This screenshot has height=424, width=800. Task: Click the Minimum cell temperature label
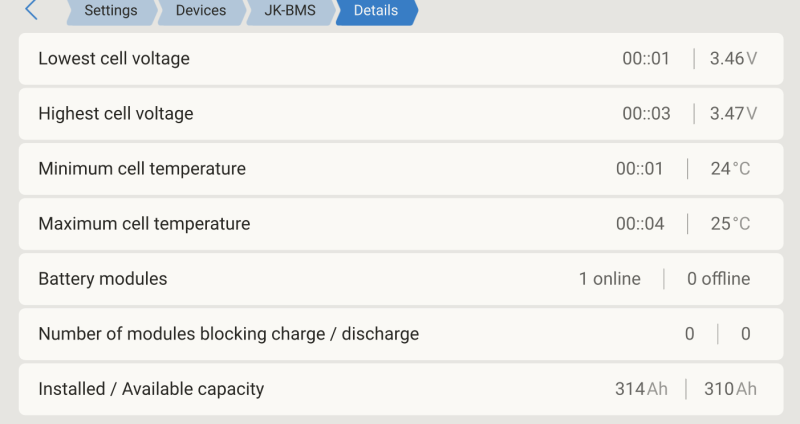click(142, 169)
